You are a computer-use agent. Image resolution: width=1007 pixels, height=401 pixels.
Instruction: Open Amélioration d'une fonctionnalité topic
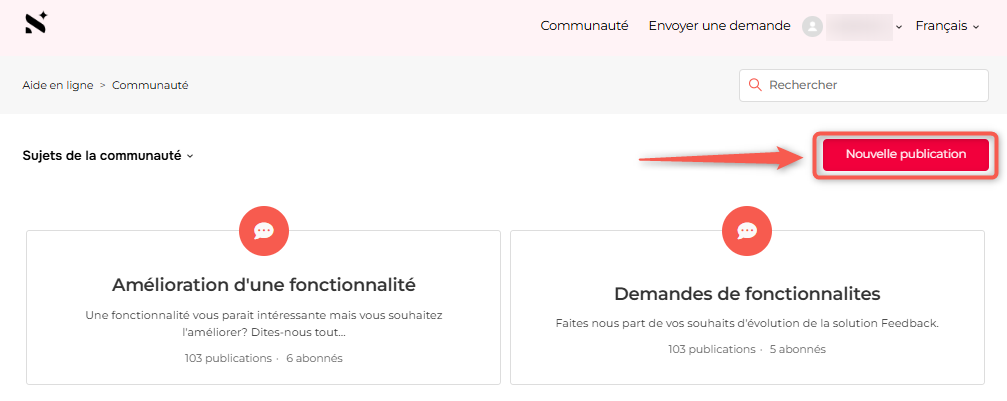(263, 284)
